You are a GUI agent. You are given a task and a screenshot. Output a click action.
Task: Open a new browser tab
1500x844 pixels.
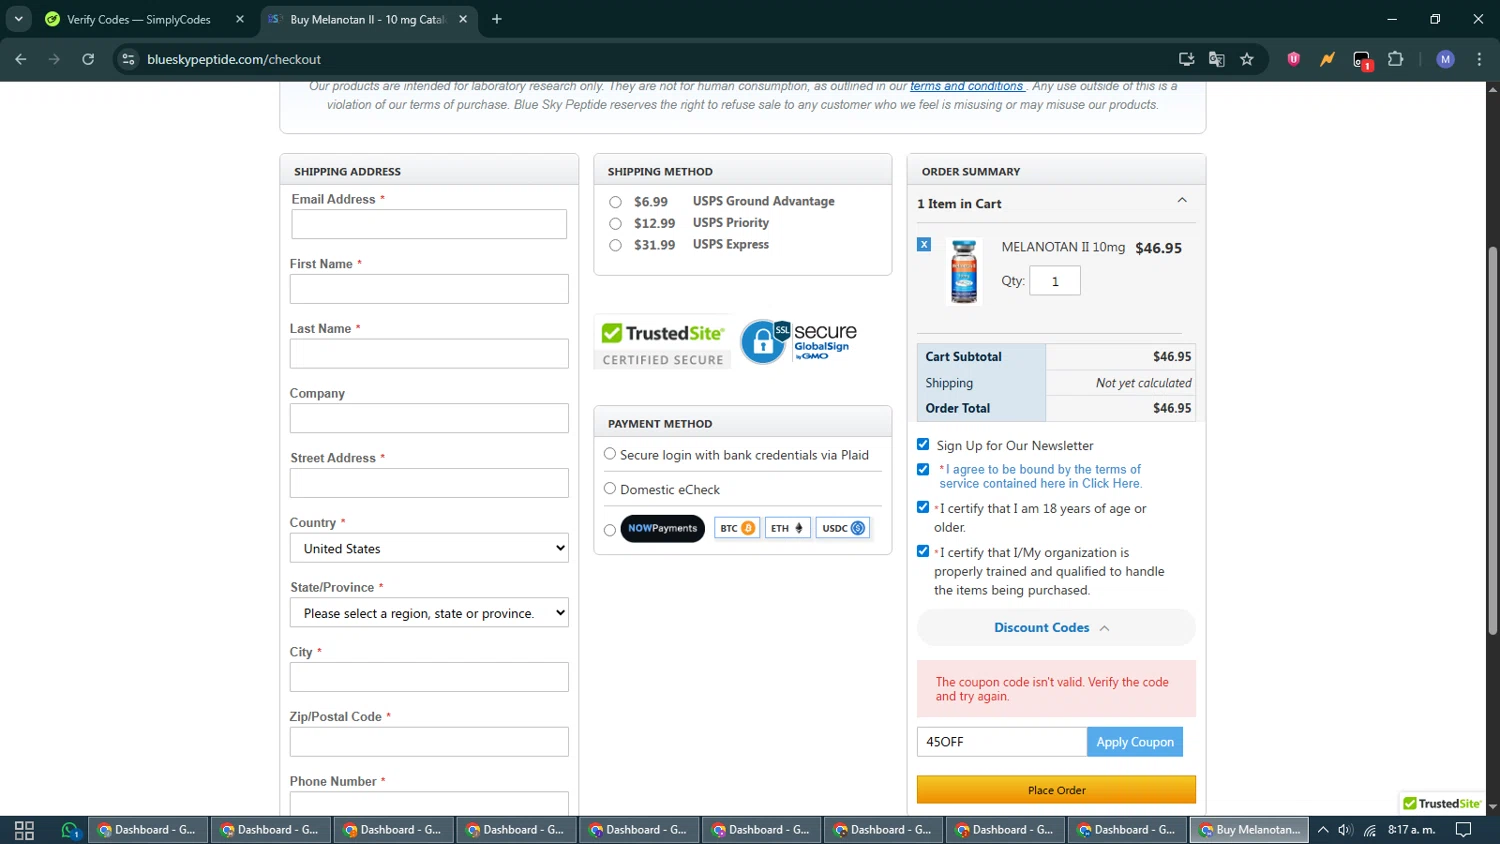click(497, 19)
